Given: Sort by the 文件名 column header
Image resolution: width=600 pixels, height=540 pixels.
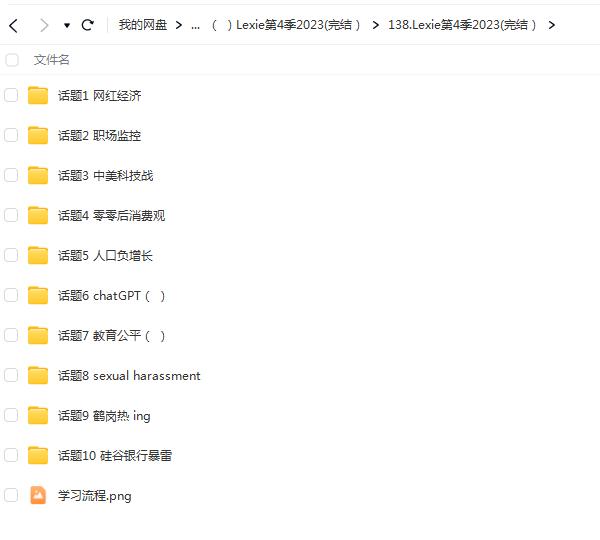Looking at the screenshot, I should (51, 60).
